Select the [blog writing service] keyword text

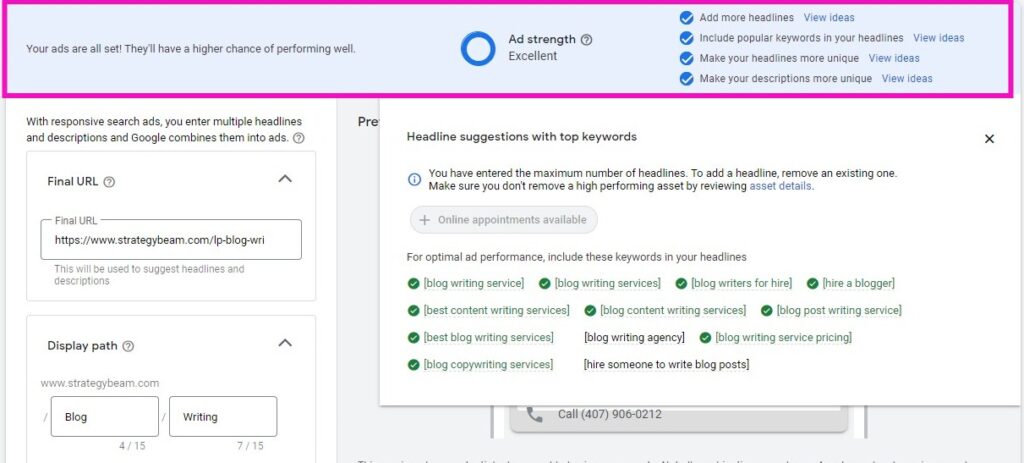click(x=473, y=283)
